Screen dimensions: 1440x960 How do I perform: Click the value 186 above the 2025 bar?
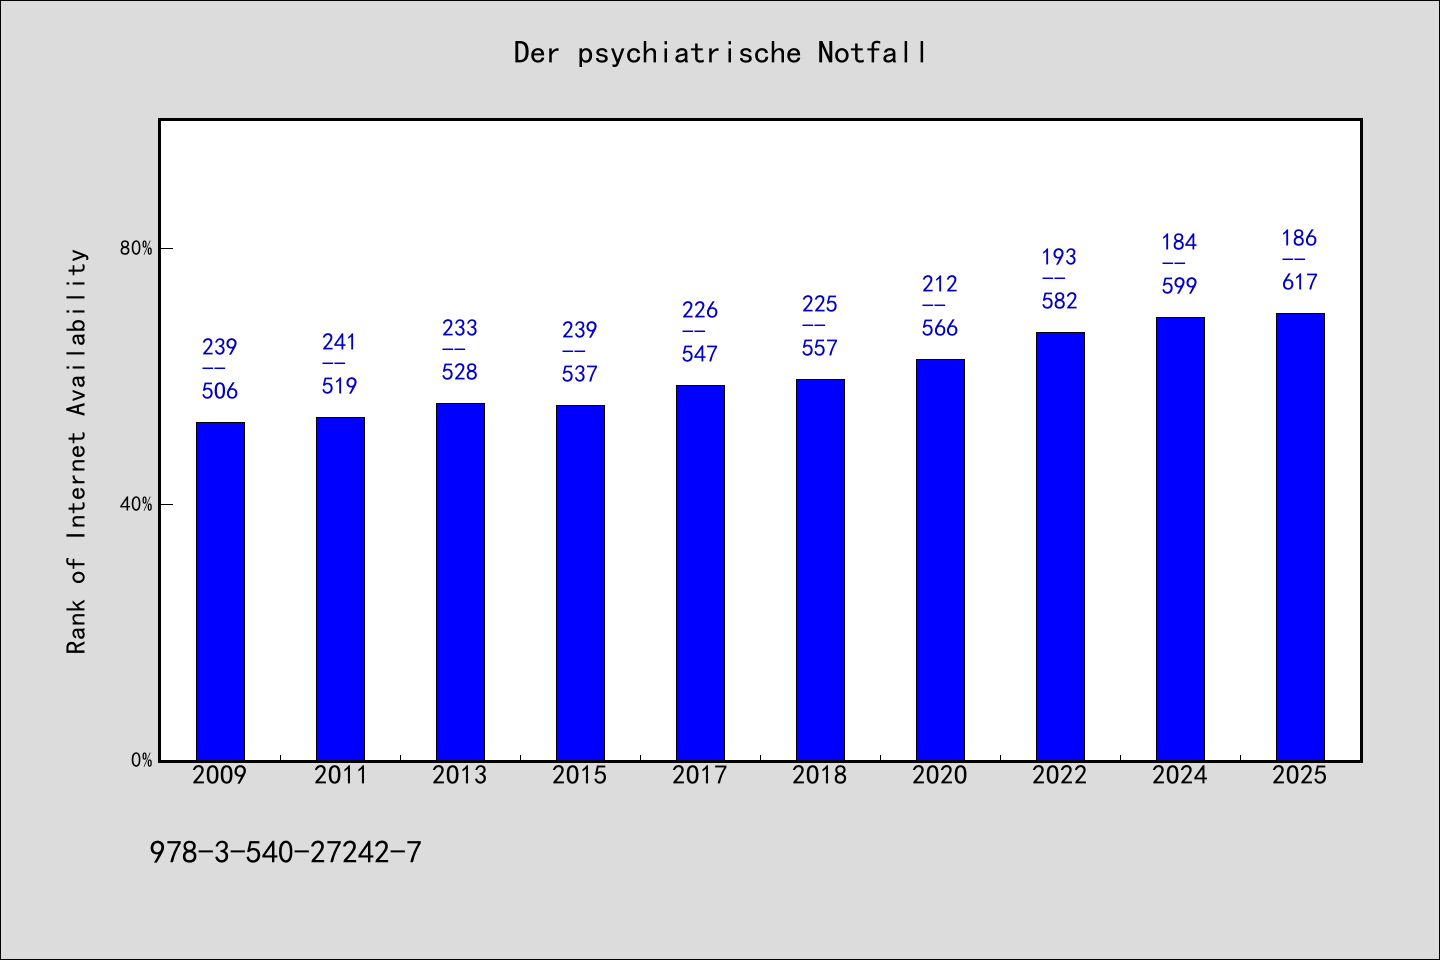click(x=1300, y=238)
